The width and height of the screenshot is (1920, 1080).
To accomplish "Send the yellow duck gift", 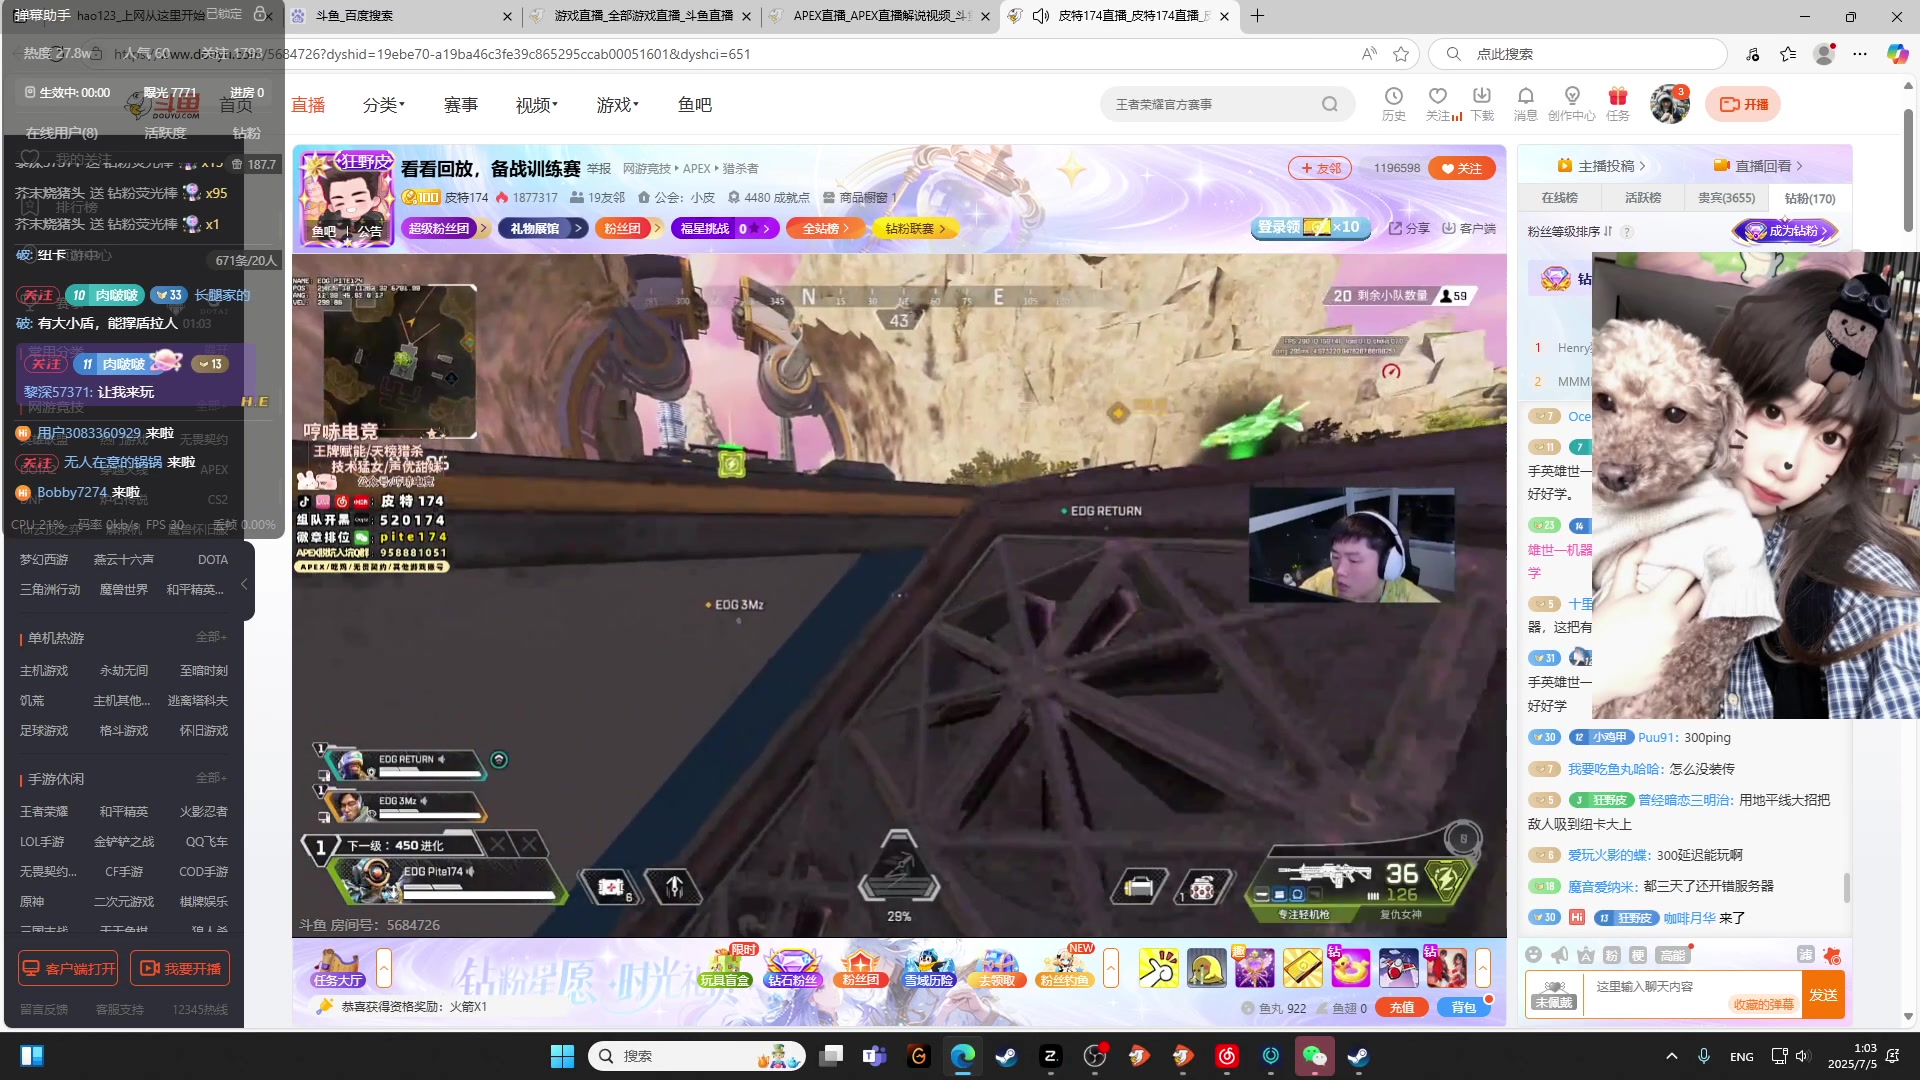I will pyautogui.click(x=1350, y=968).
